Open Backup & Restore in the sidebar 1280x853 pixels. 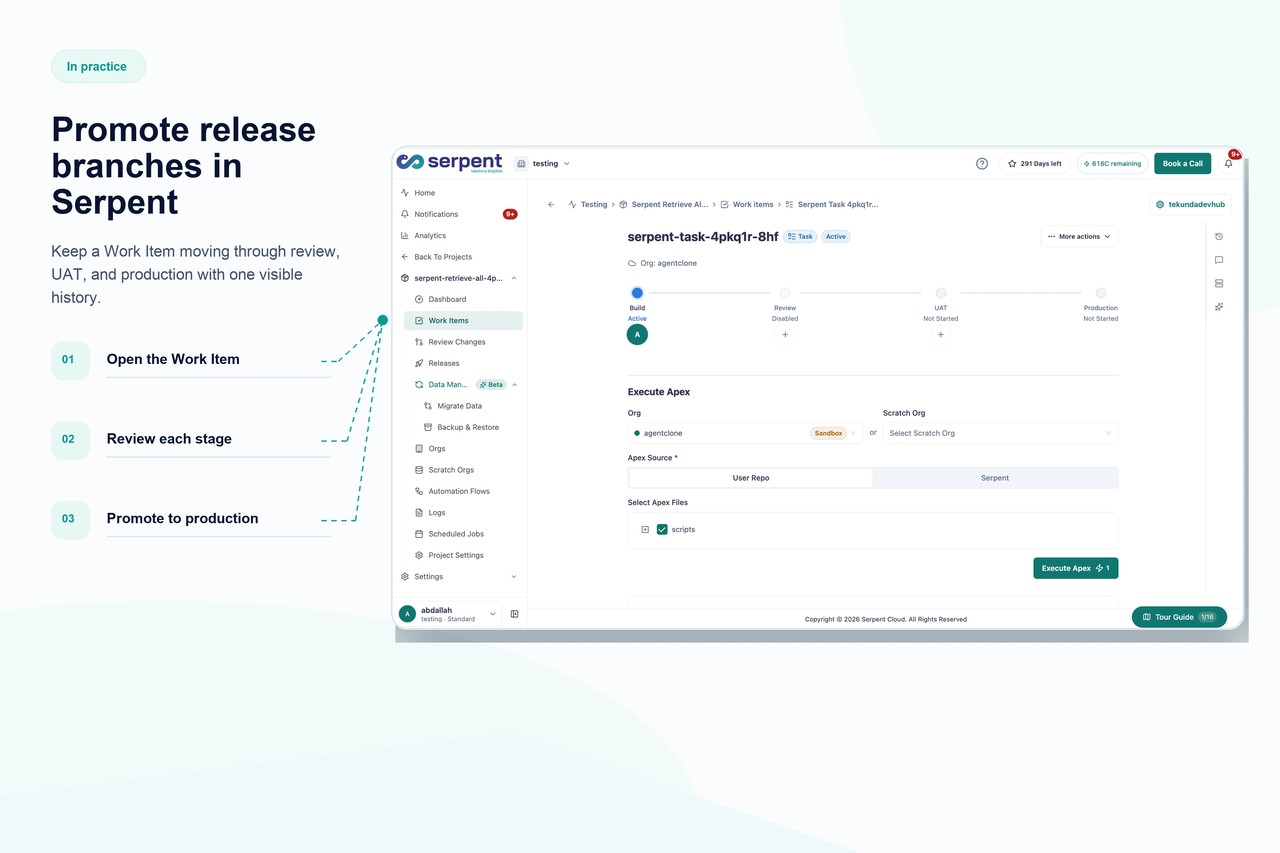click(x=470, y=427)
